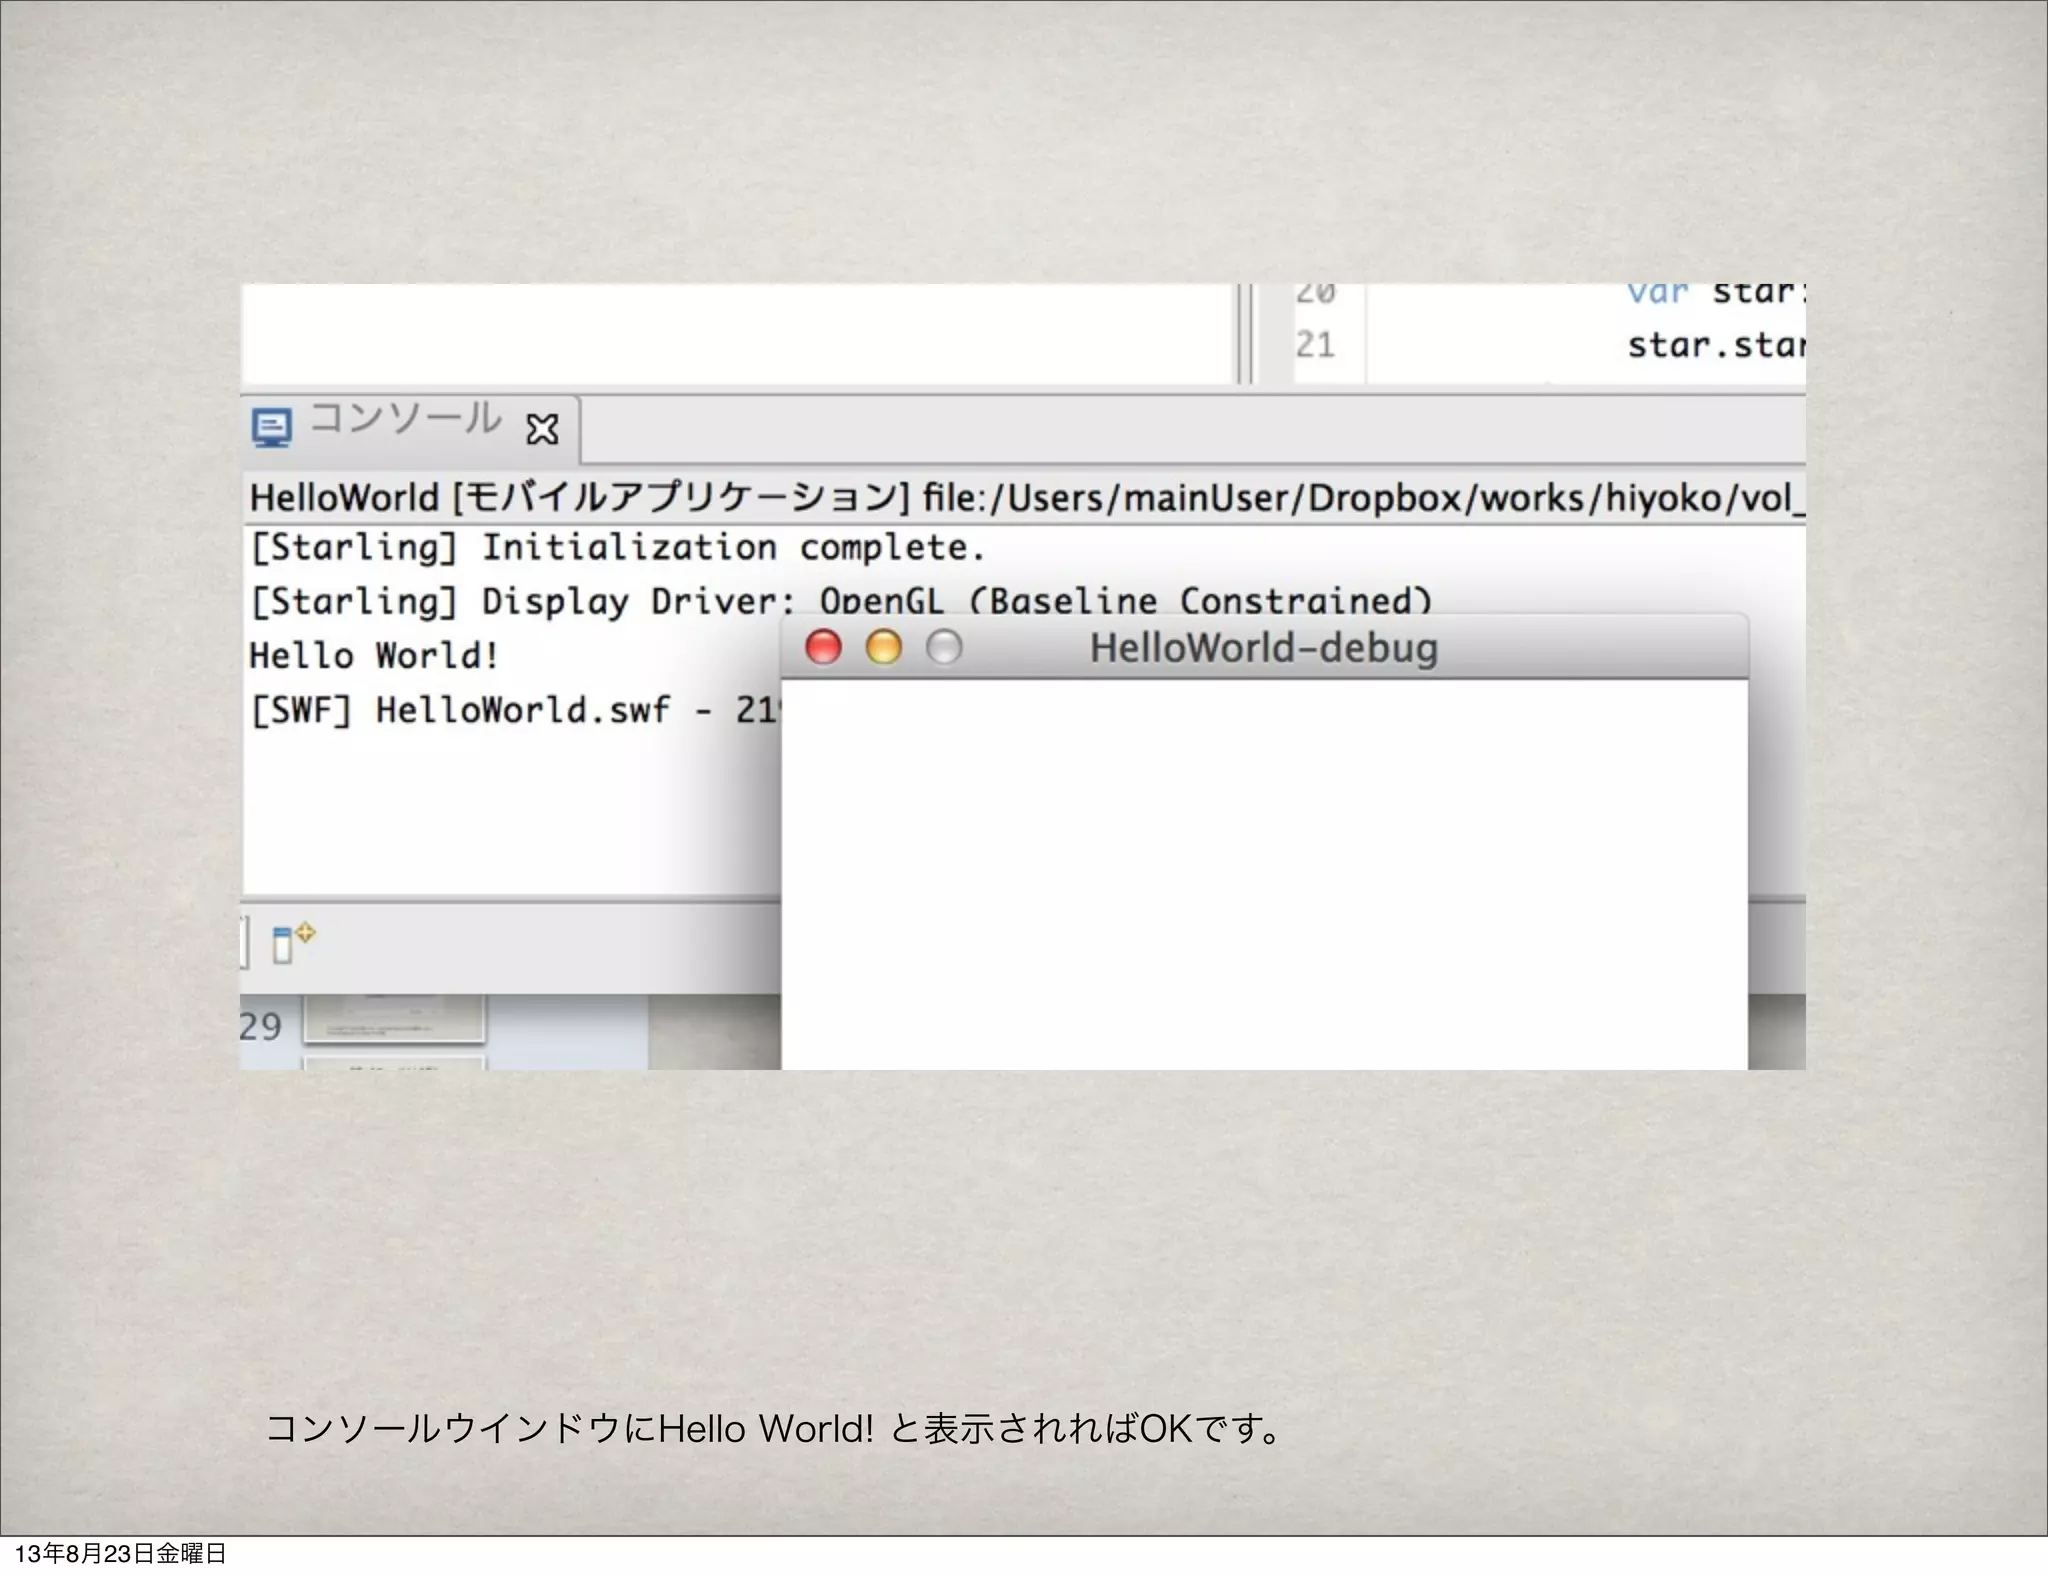Click the 'Hello World!' console output line
This screenshot has width=2048, height=1576.
click(374, 656)
